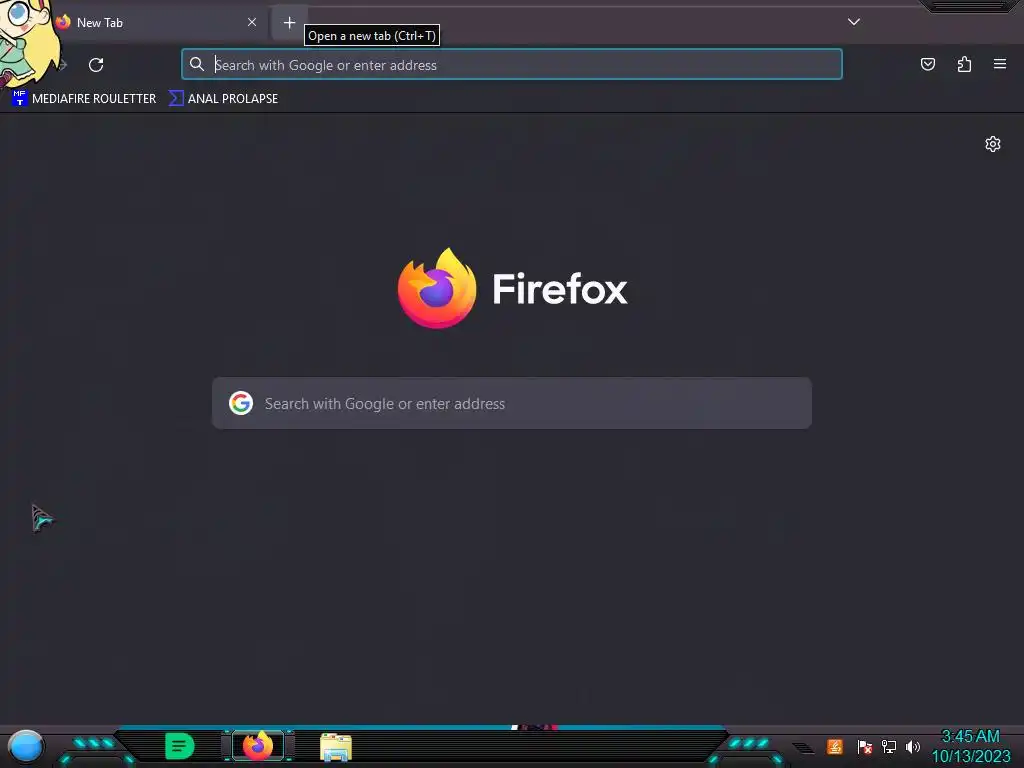Open the bookmark with the sigma icon

[223, 99]
